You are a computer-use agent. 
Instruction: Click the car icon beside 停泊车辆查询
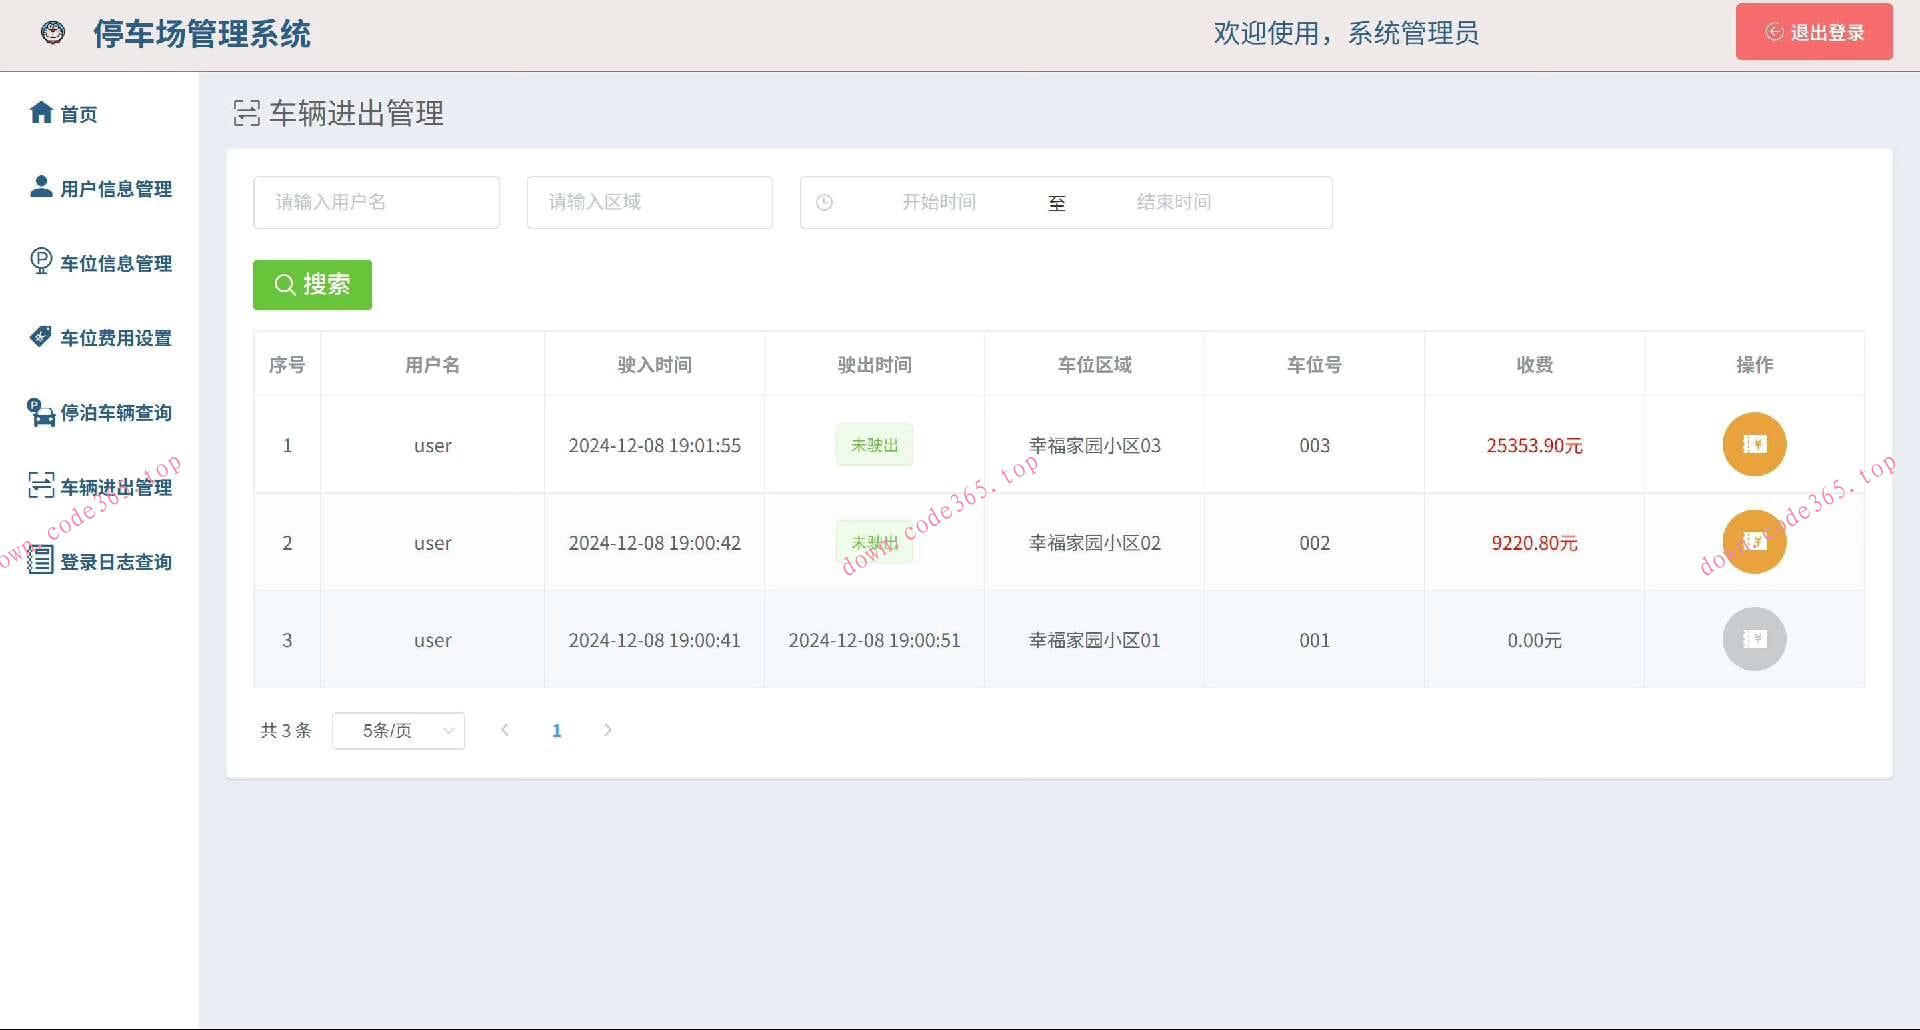coord(41,412)
